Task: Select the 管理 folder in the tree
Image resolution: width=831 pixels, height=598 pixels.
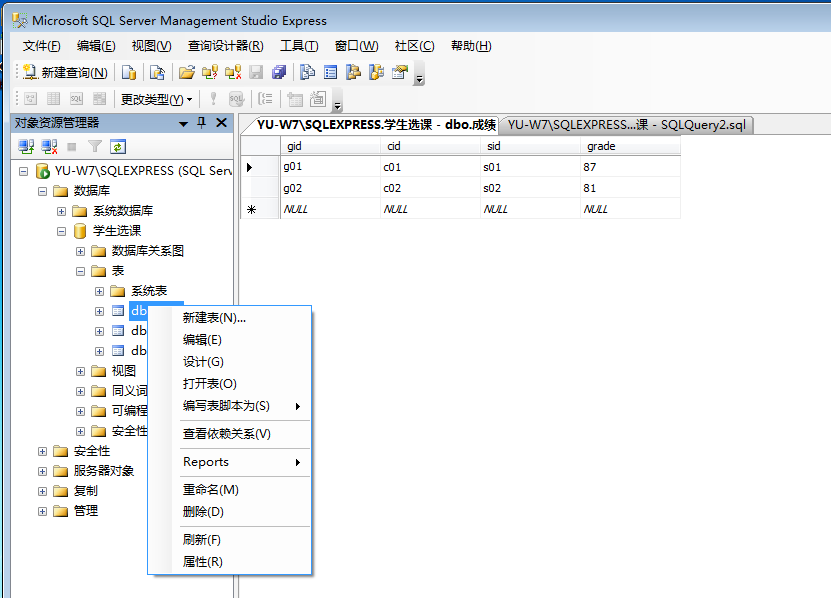Action: [x=85, y=511]
